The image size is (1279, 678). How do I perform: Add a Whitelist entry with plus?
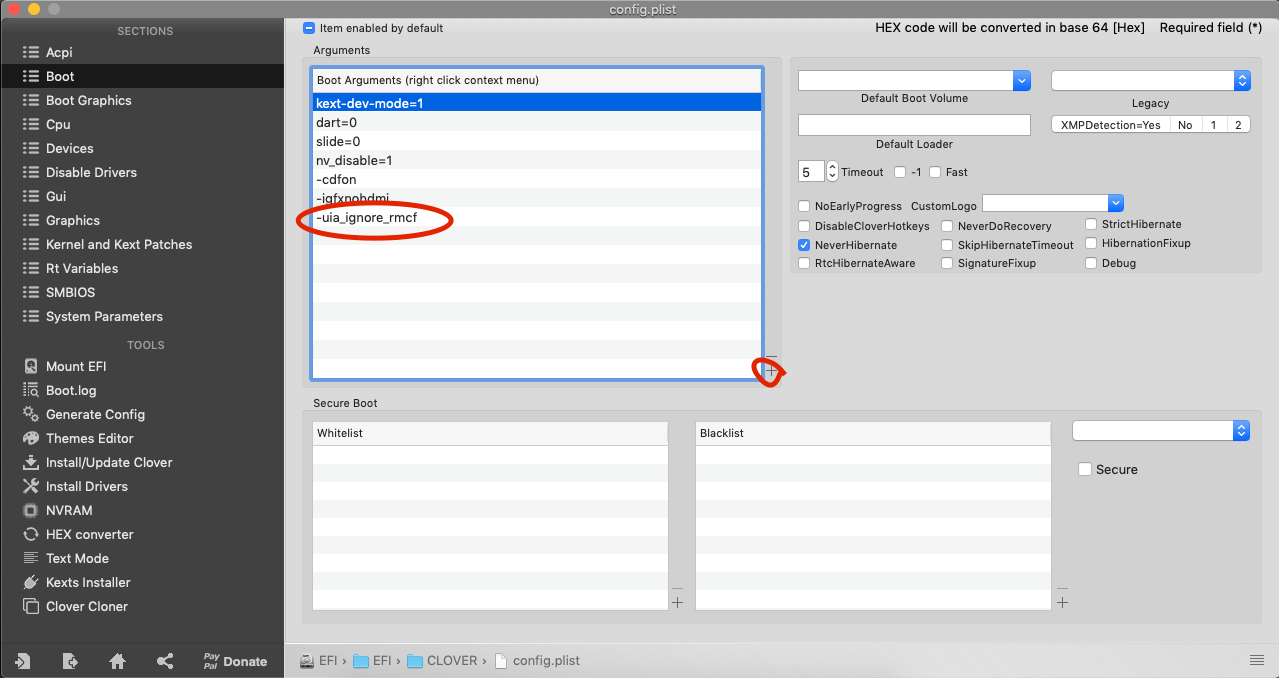[677, 602]
